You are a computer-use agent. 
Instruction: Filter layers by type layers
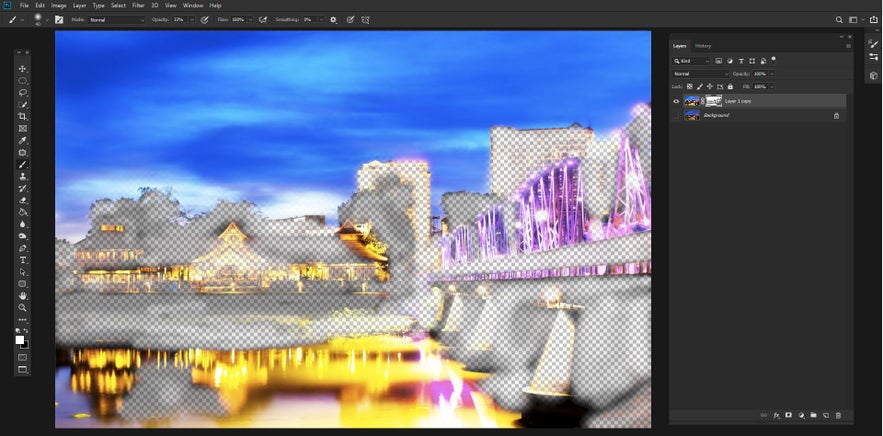[741, 61]
